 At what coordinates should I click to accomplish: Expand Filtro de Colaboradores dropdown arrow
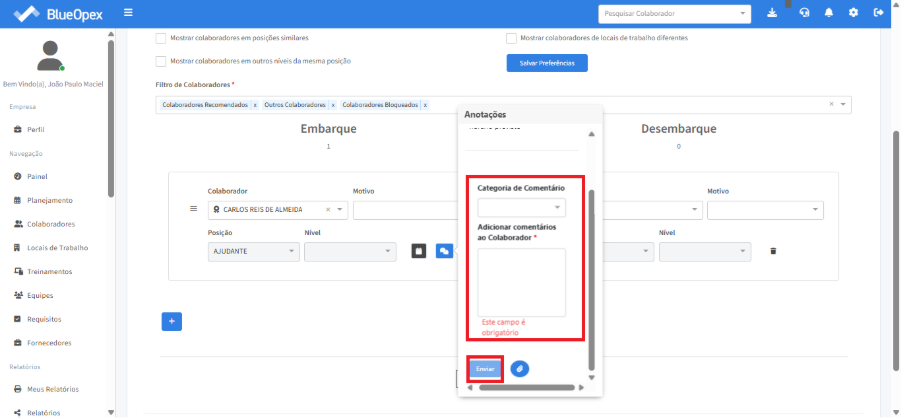(x=843, y=105)
